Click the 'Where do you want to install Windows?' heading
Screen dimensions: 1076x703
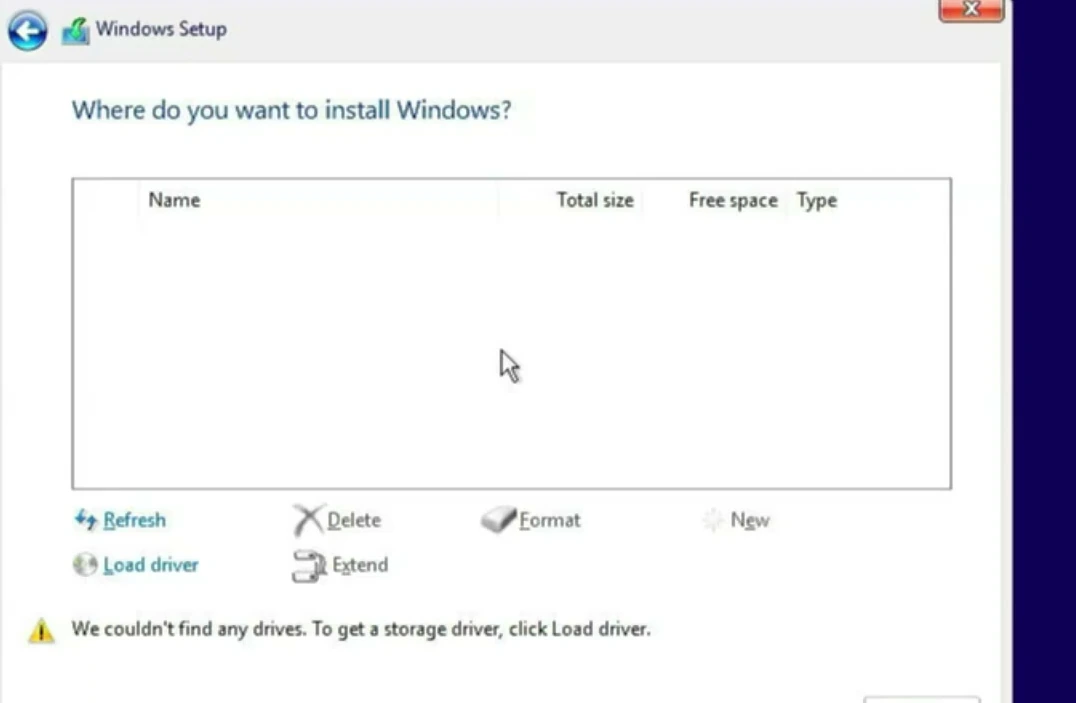point(292,110)
